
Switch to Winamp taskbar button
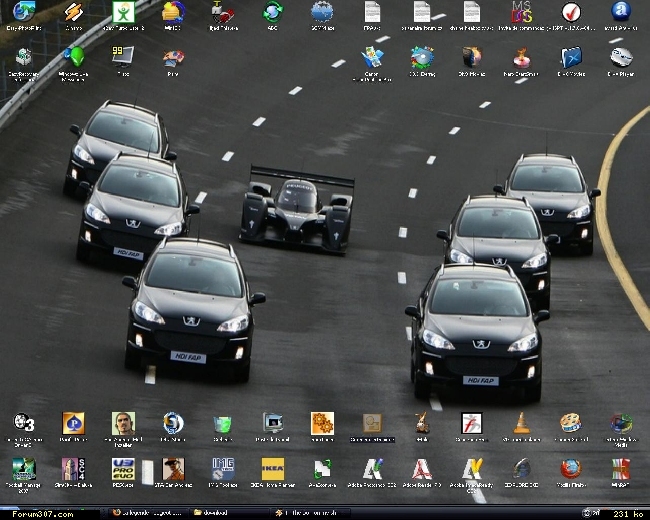313,513
